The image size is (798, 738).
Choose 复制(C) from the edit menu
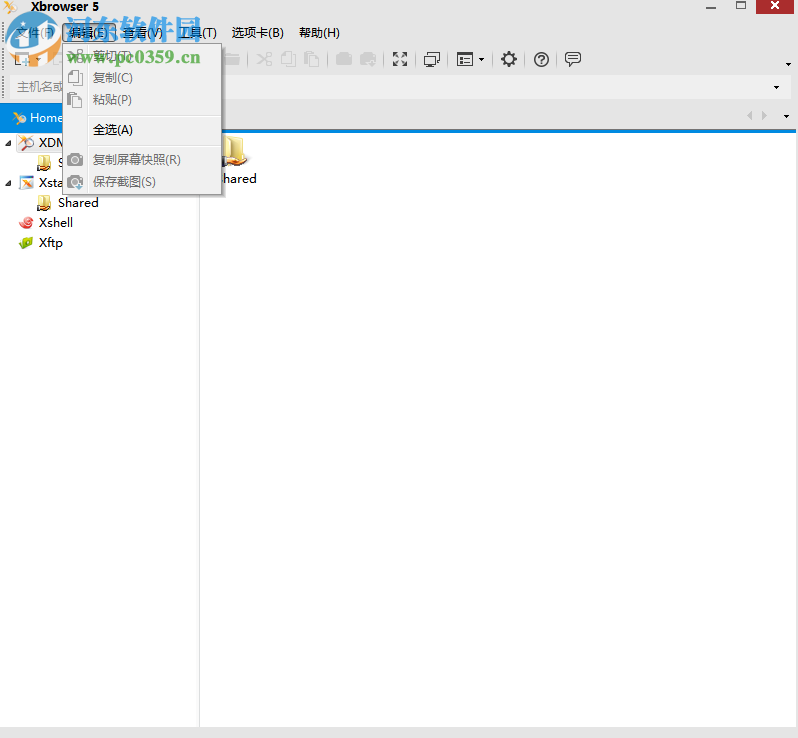coord(144,78)
